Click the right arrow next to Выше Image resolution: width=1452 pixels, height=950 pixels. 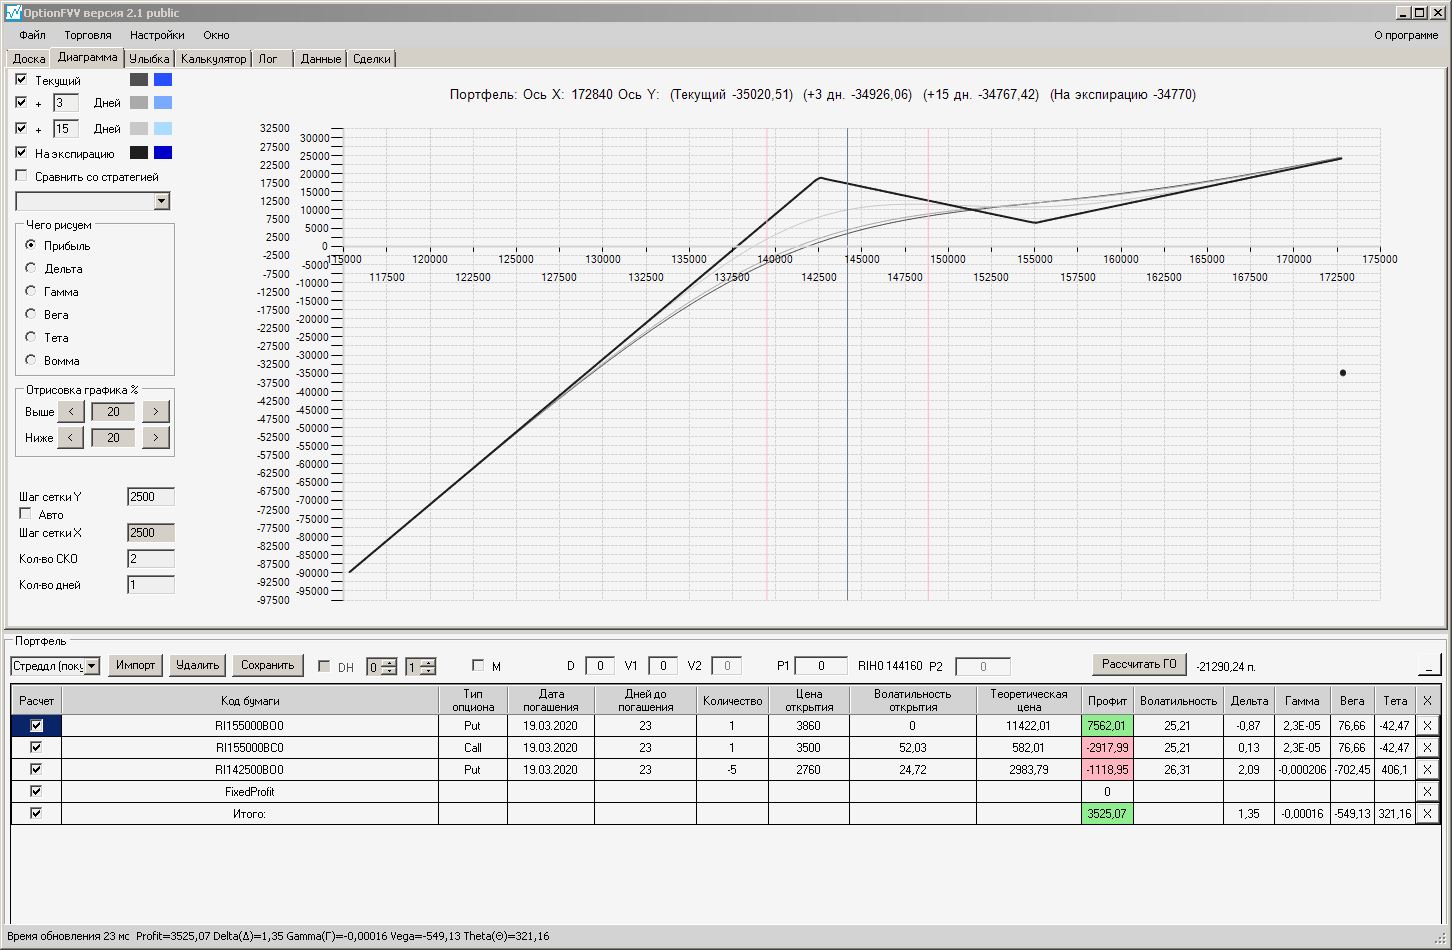pos(156,412)
